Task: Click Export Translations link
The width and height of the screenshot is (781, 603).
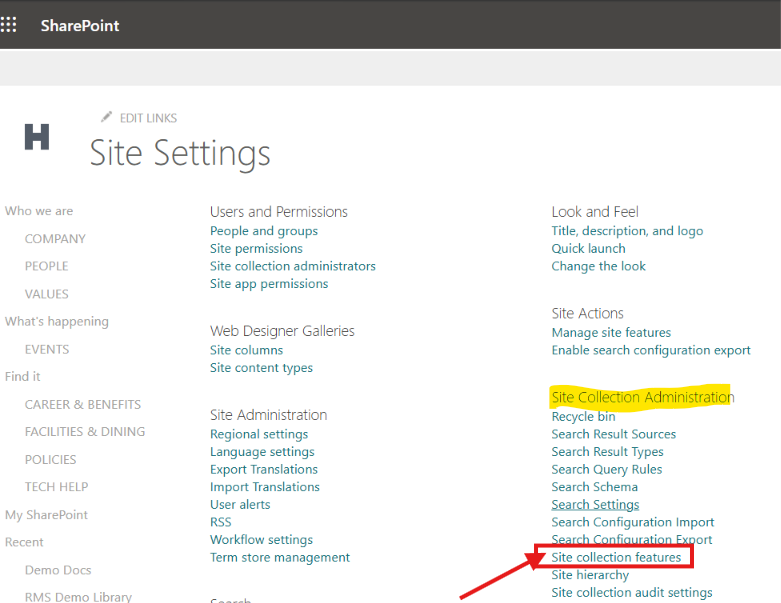Action: pos(264,470)
